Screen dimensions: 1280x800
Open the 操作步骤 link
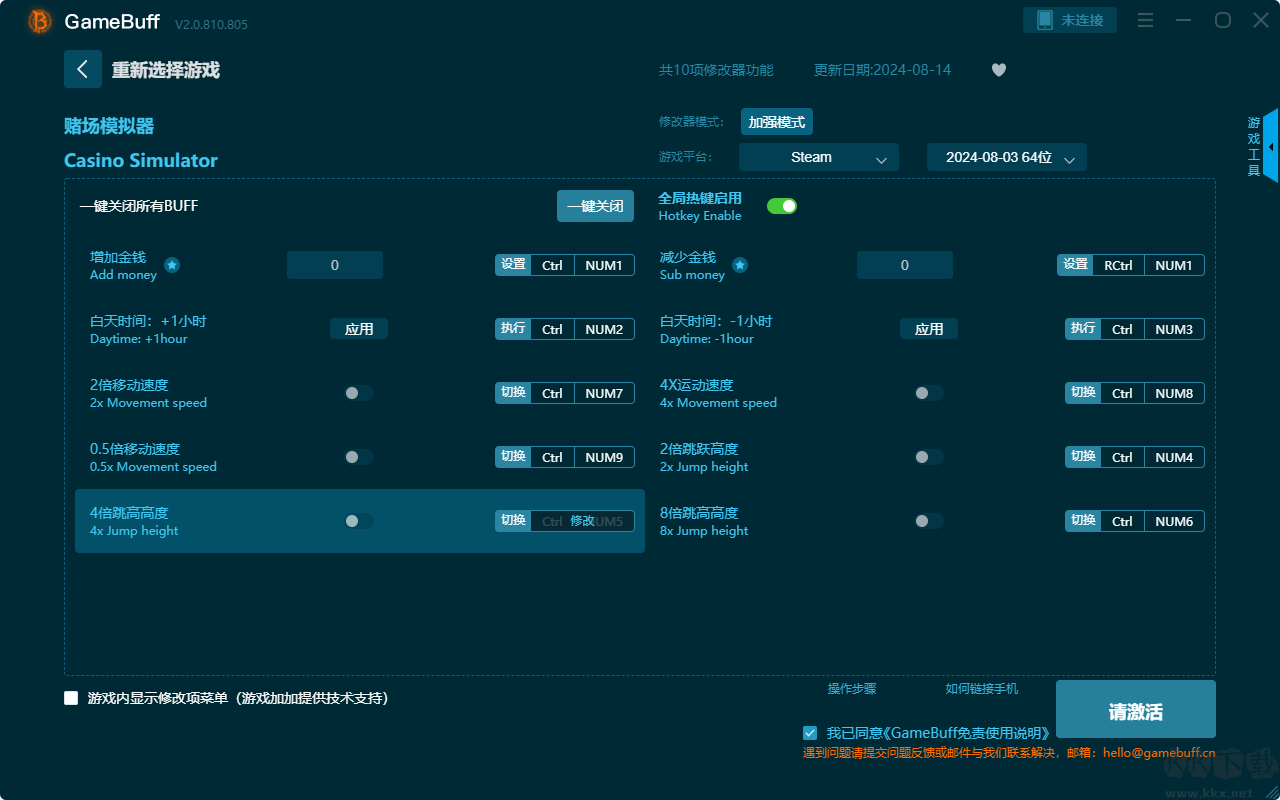coord(851,688)
